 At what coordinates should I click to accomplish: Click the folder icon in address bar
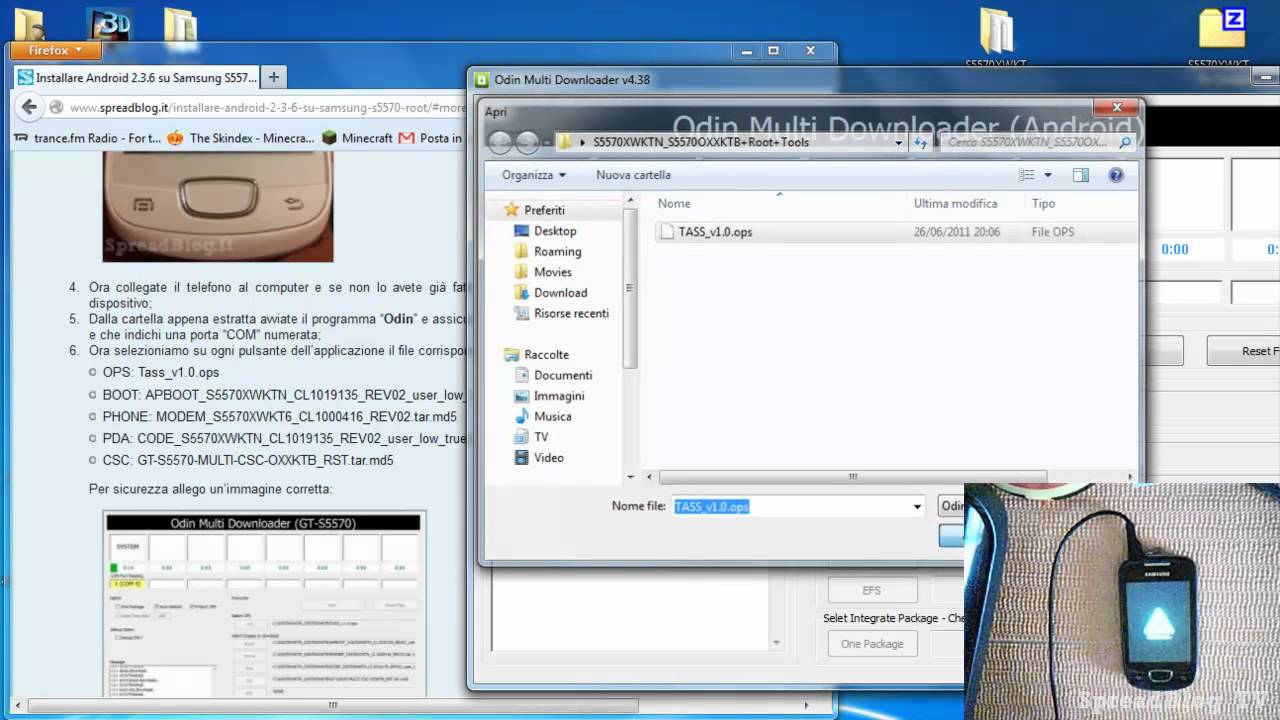point(565,142)
